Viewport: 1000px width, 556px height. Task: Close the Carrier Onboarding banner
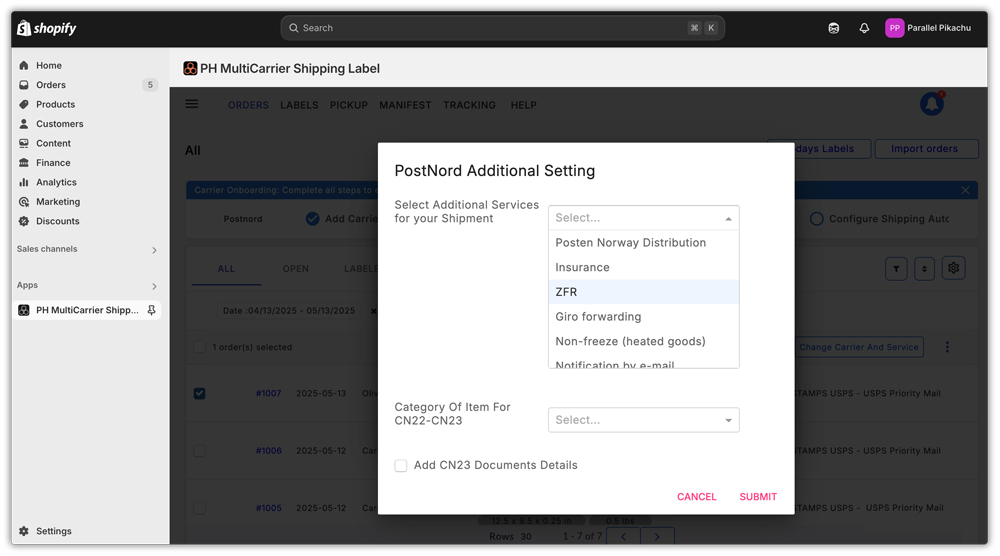tap(966, 190)
